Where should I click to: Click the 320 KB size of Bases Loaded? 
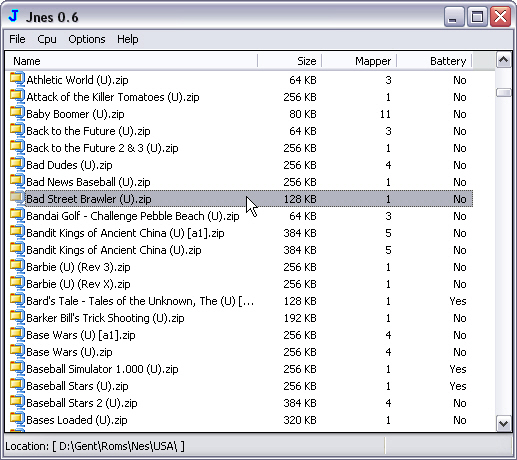click(300, 420)
